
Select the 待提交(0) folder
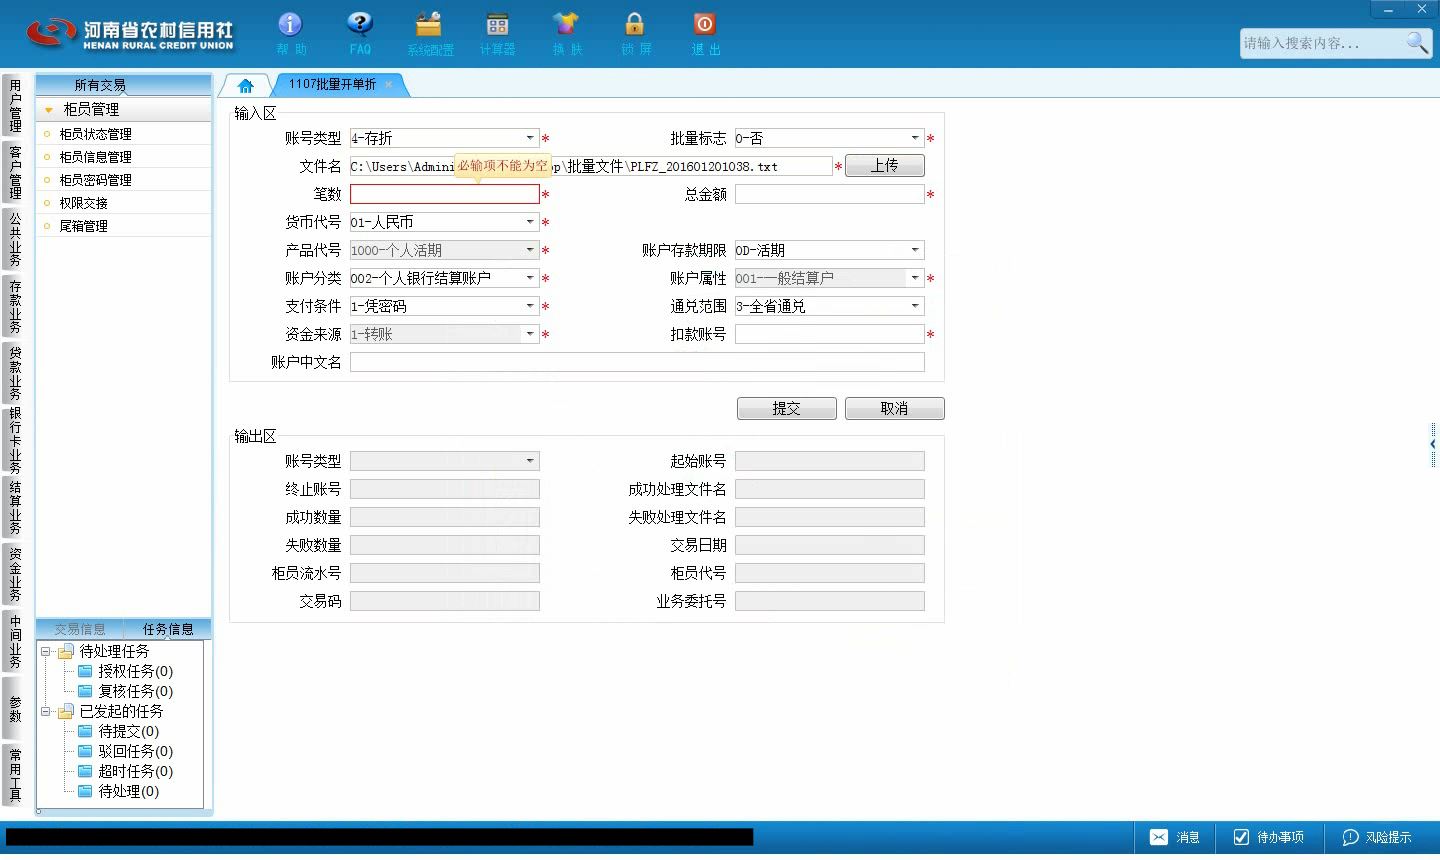pyautogui.click(x=118, y=731)
